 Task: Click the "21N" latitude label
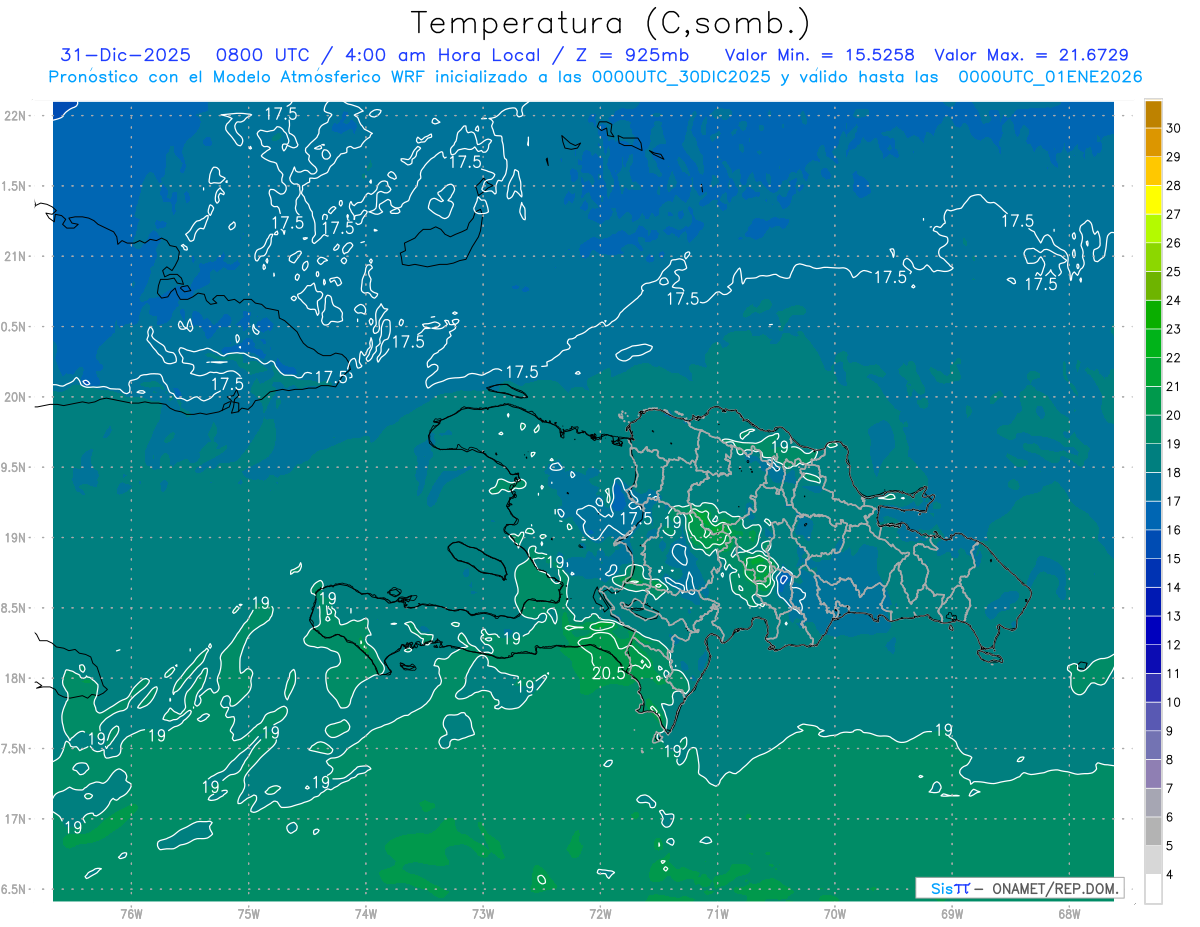pyautogui.click(x=15, y=257)
